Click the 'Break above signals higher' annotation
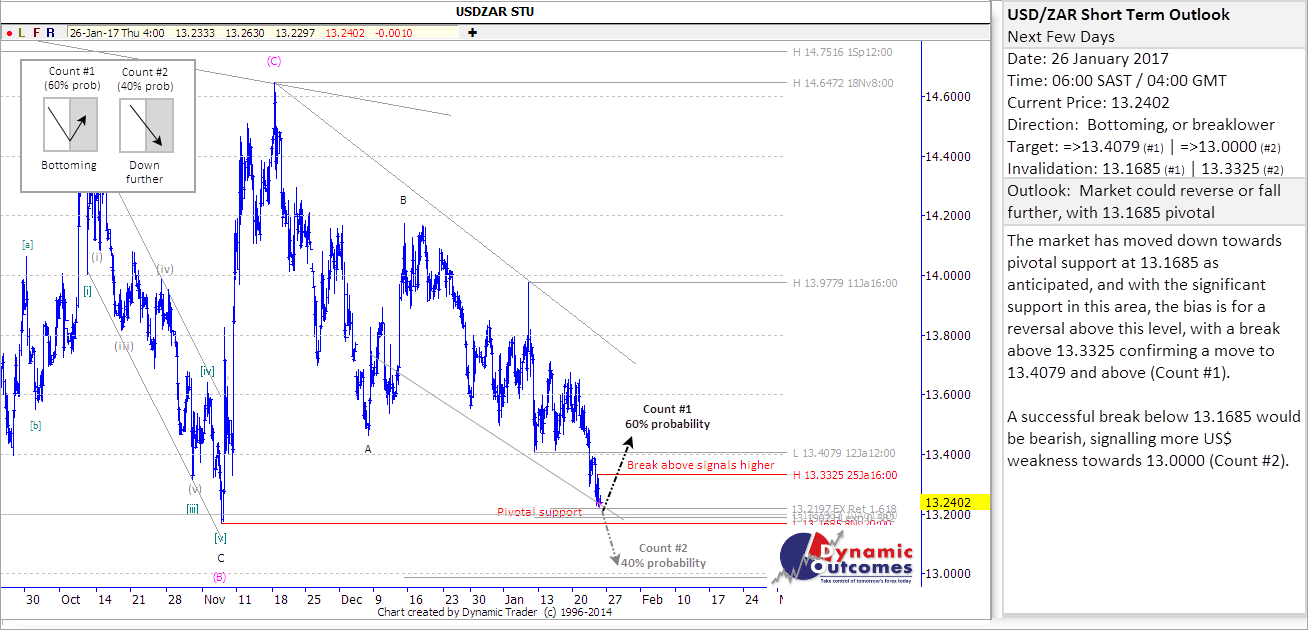 pos(701,466)
